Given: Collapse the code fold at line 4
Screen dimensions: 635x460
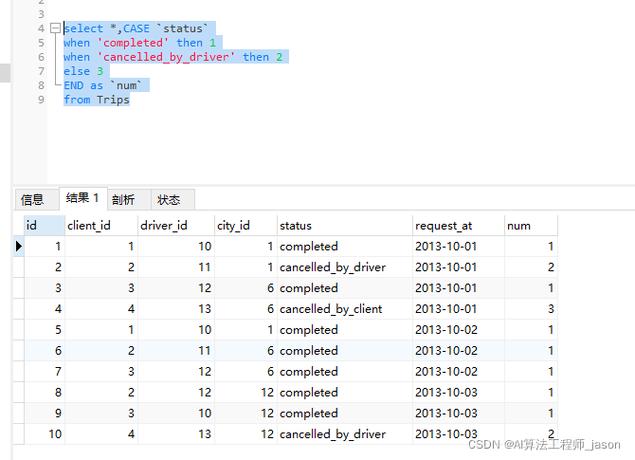Looking at the screenshot, I should pyautogui.click(x=55, y=28).
